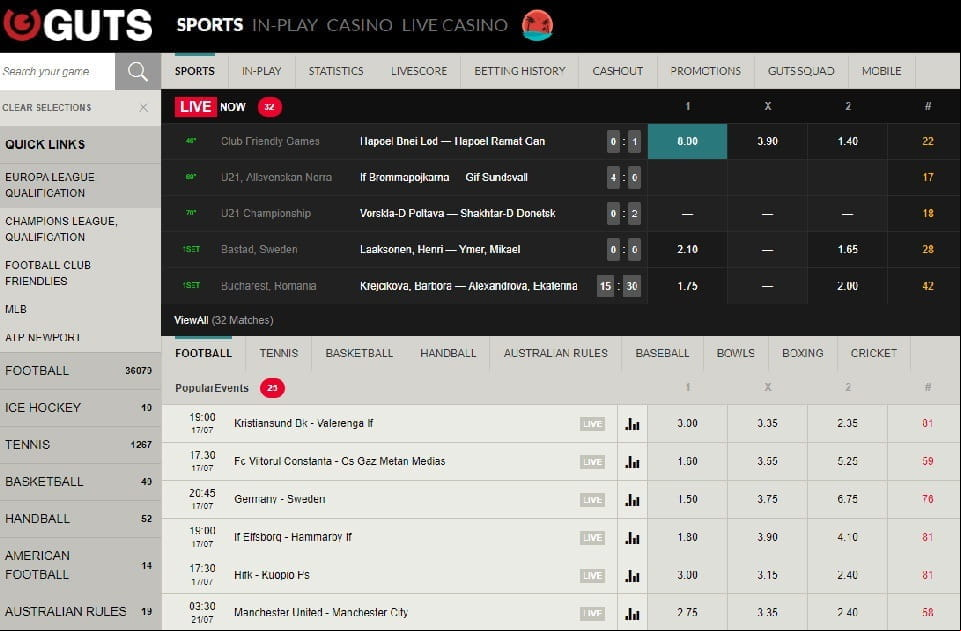Open the BETTING HISTORY tab
Viewport: 961px width, 631px height.
[520, 71]
